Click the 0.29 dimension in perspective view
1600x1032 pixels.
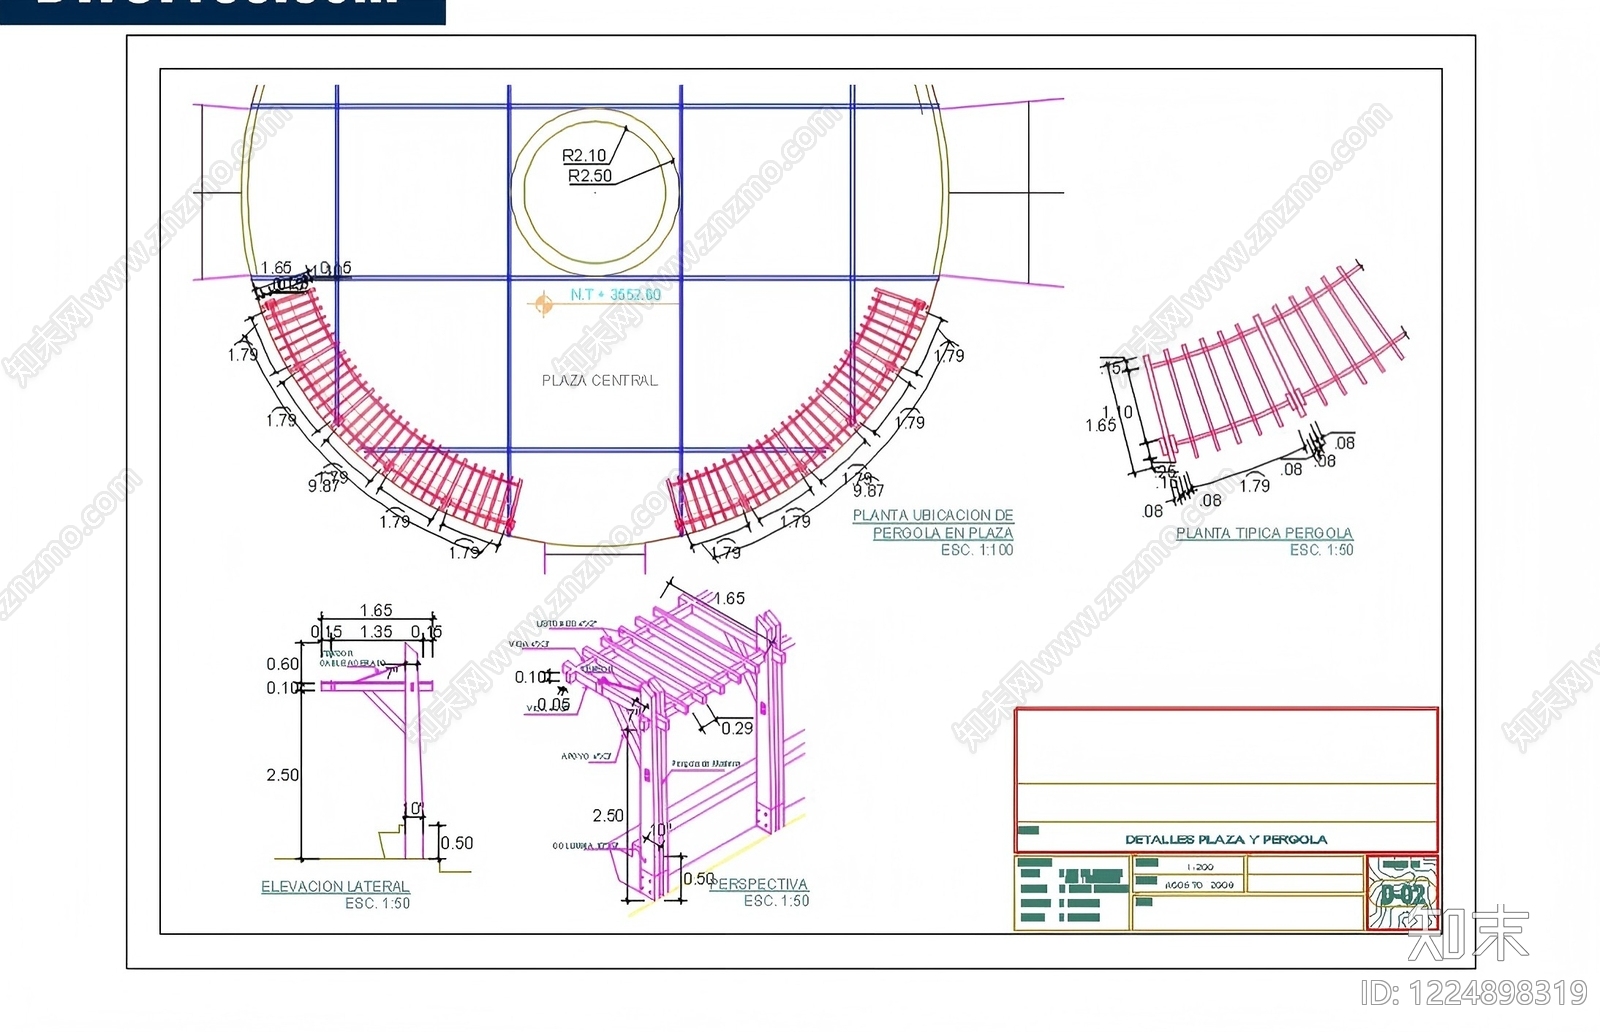pyautogui.click(x=737, y=728)
